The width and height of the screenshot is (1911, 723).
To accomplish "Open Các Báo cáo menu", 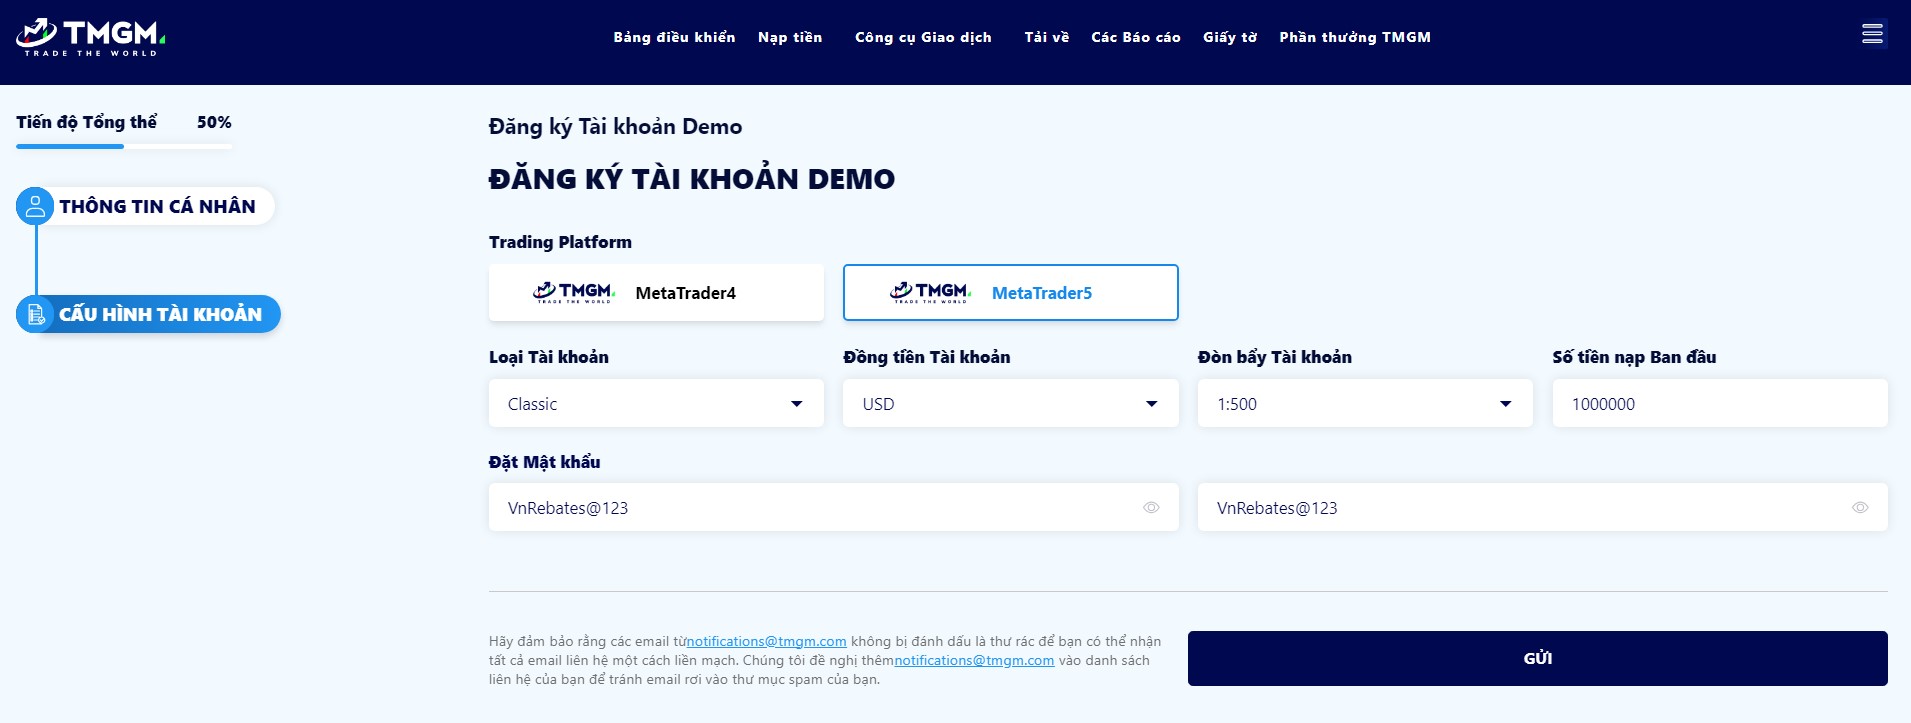I will pyautogui.click(x=1136, y=37).
